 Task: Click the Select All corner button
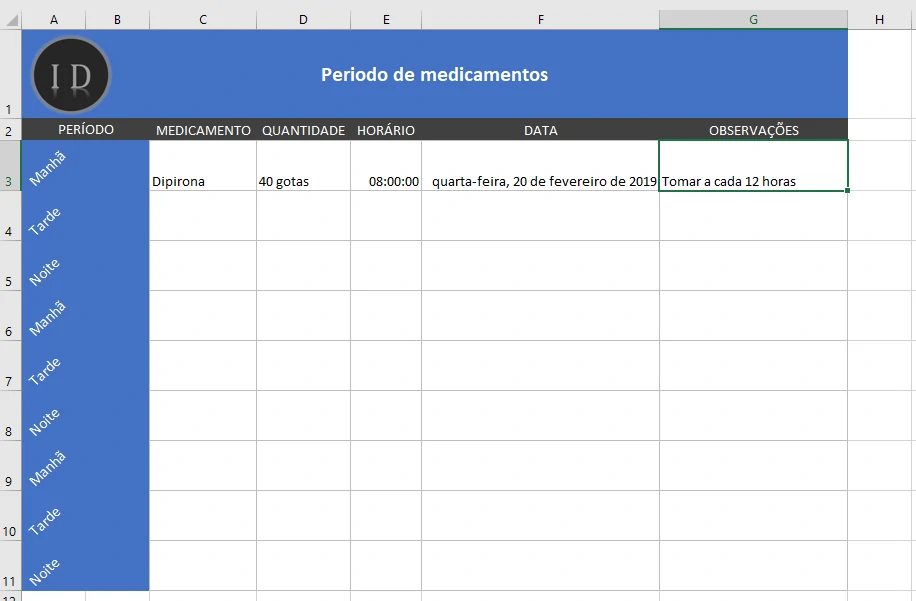pos(11,18)
